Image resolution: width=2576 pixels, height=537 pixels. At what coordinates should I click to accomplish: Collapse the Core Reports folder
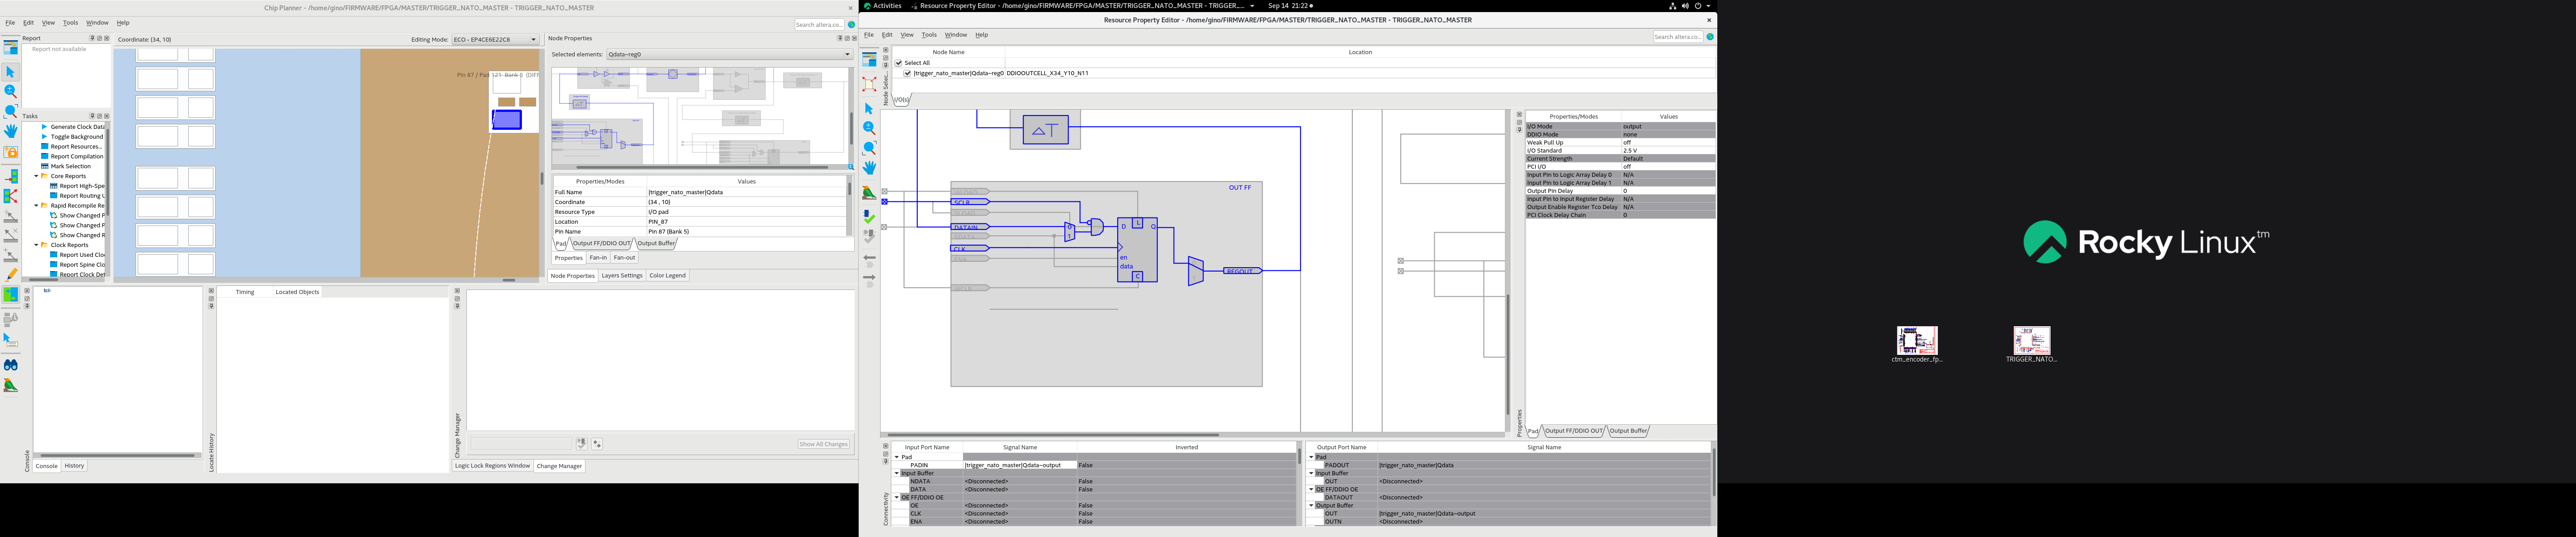(36, 176)
